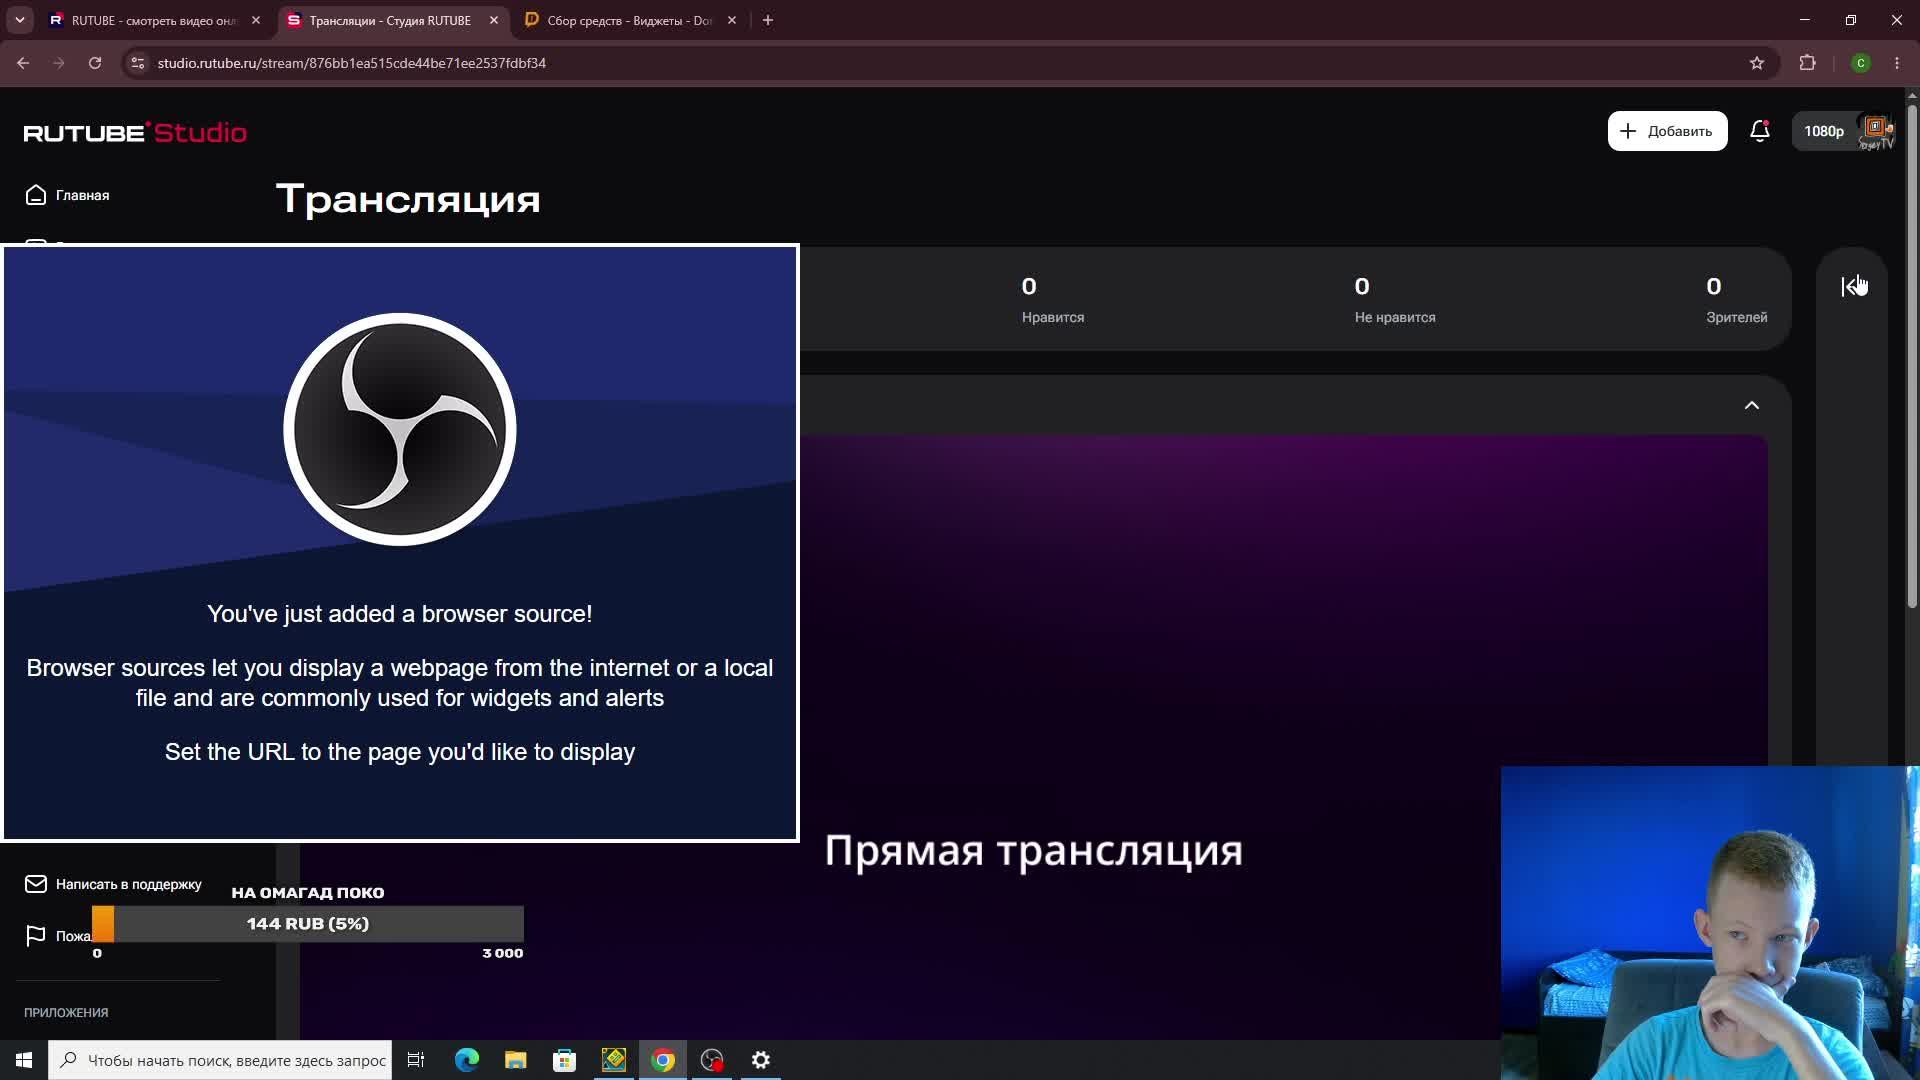Image resolution: width=1920 pixels, height=1080 pixels.
Task: Click the 0 Зрителей viewers counter
Action: 1736,300
